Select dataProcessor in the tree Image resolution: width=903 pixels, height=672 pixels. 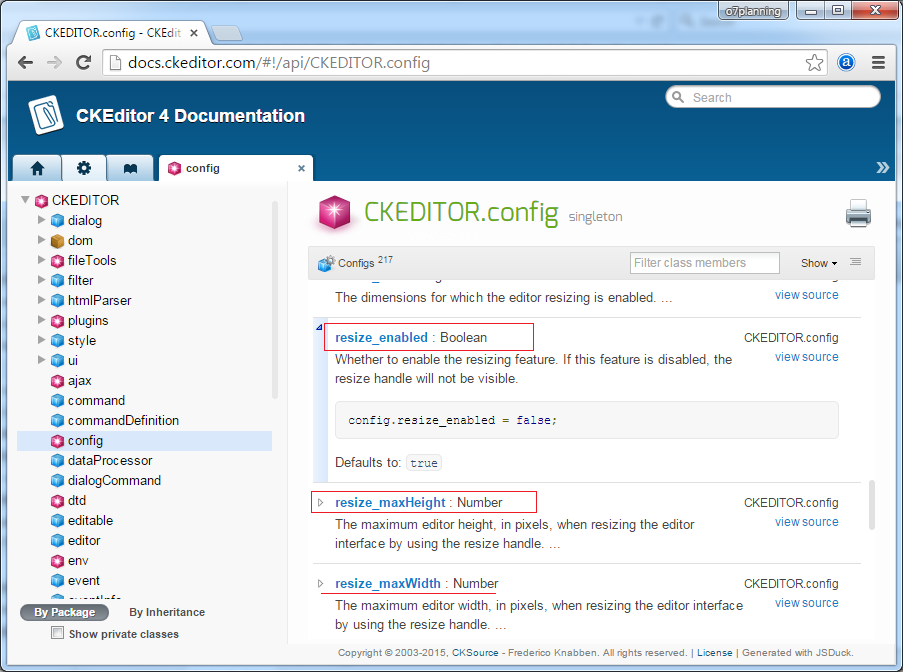point(110,461)
